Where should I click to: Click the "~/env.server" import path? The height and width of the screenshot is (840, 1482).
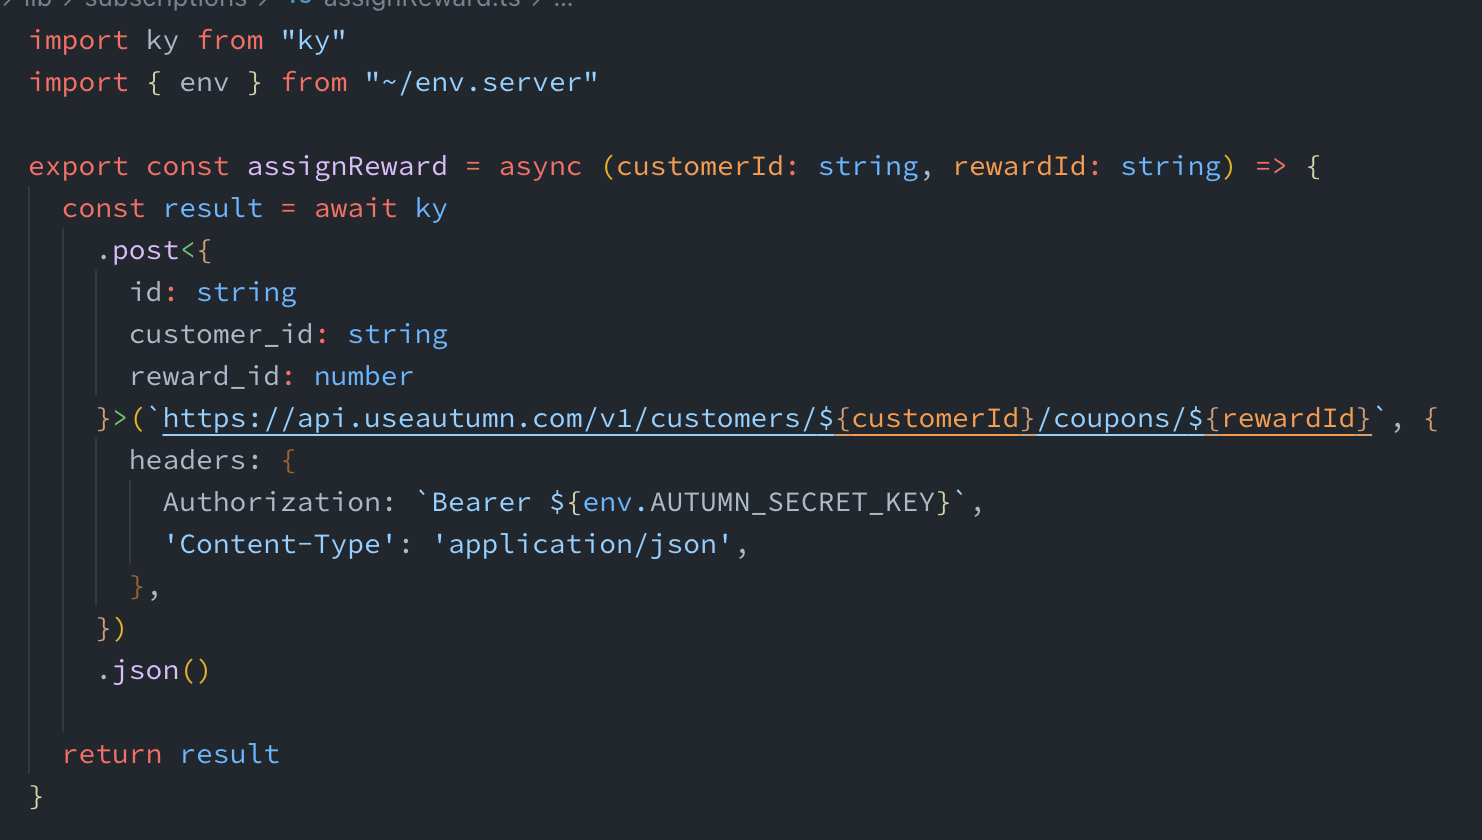click(x=481, y=83)
